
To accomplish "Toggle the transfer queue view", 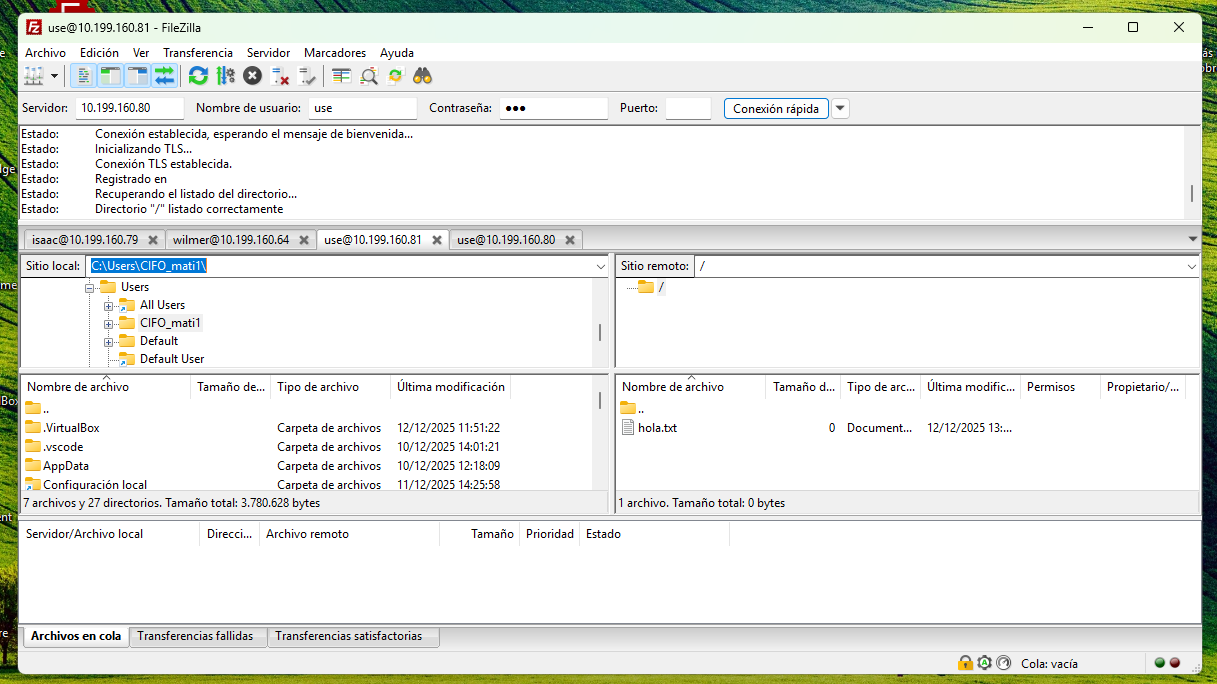I will 165,76.
